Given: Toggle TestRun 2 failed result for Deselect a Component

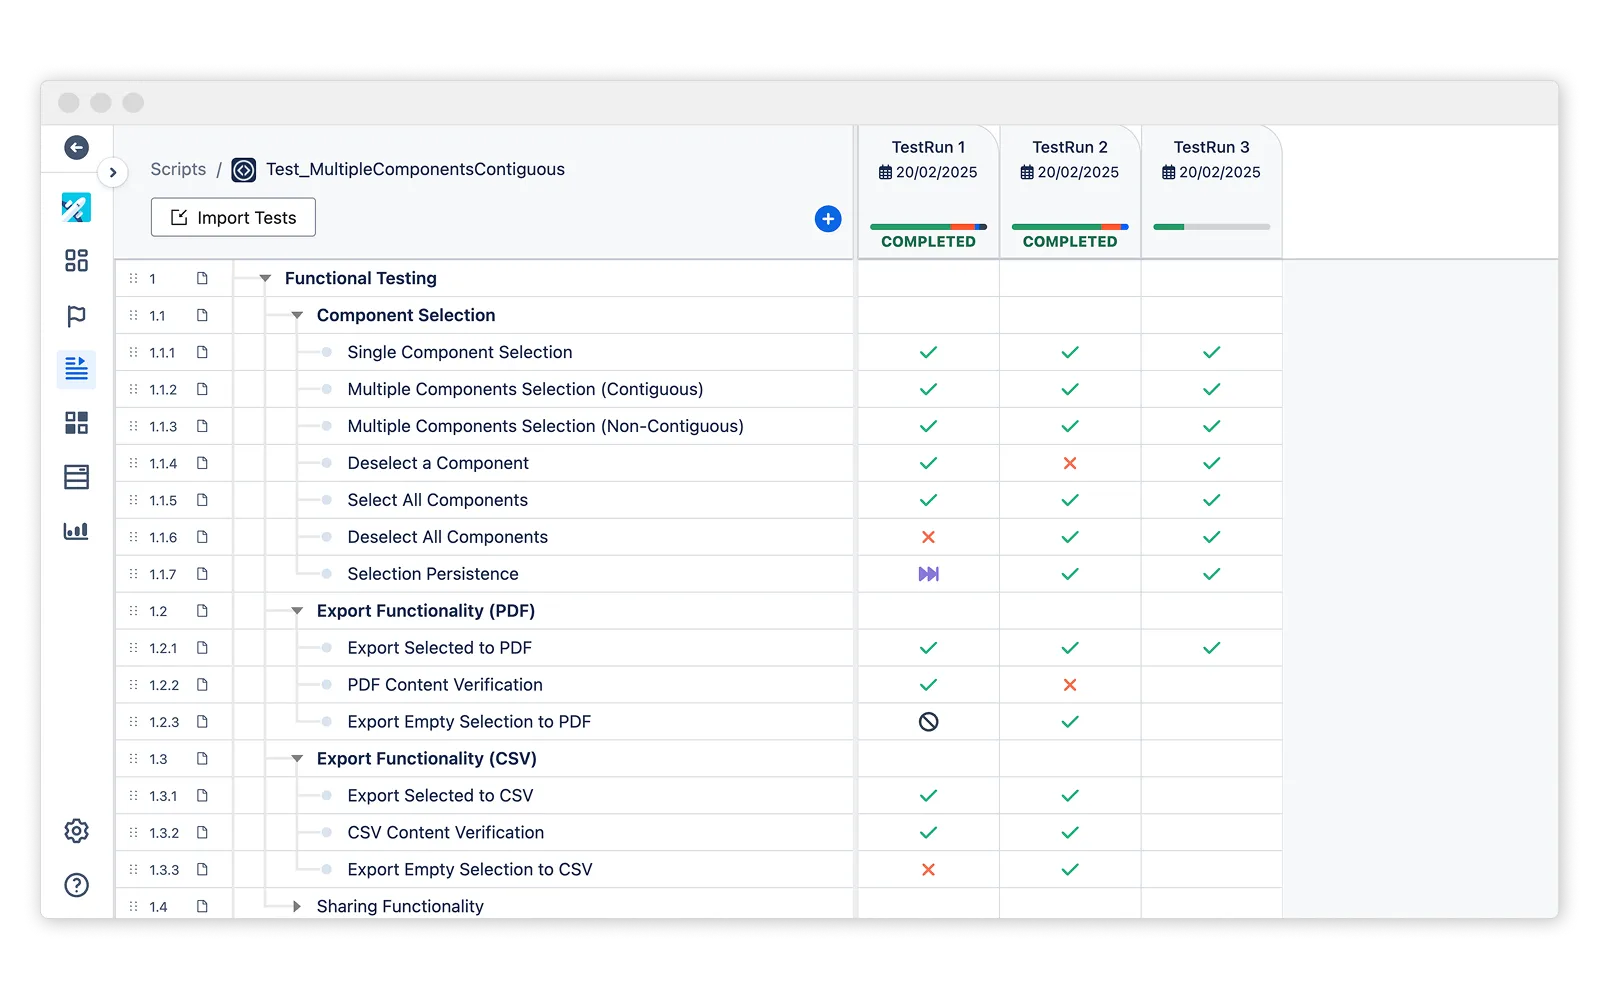Looking at the screenshot, I should pyautogui.click(x=1070, y=463).
